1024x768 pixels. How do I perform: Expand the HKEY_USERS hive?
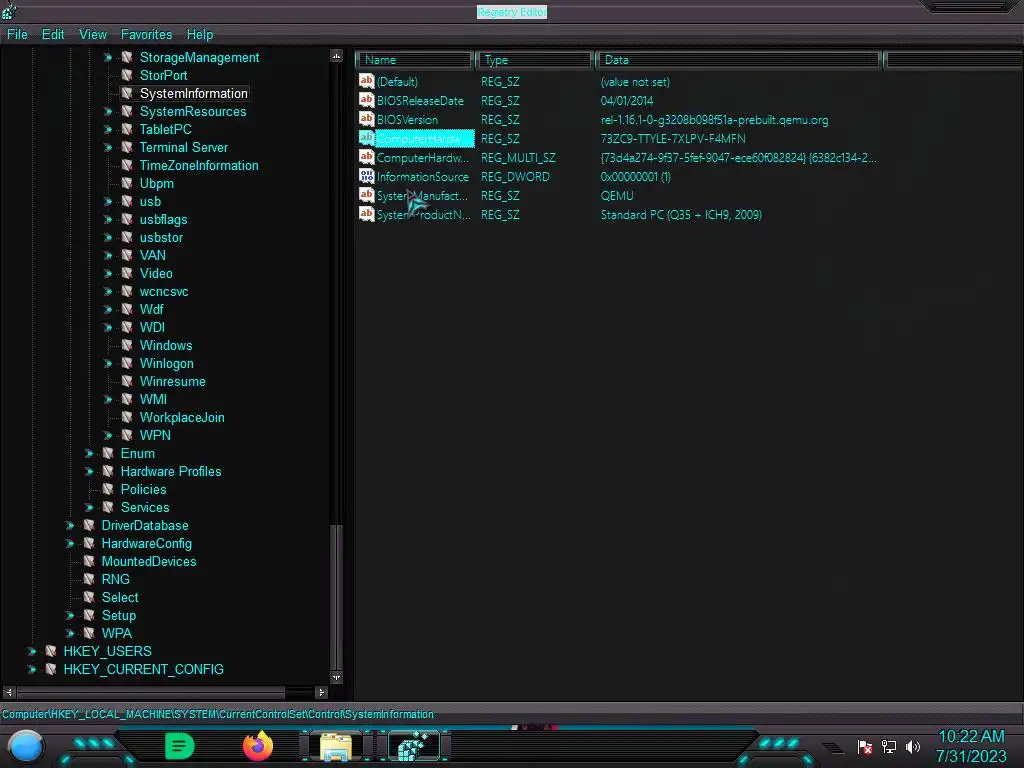(x=32, y=651)
